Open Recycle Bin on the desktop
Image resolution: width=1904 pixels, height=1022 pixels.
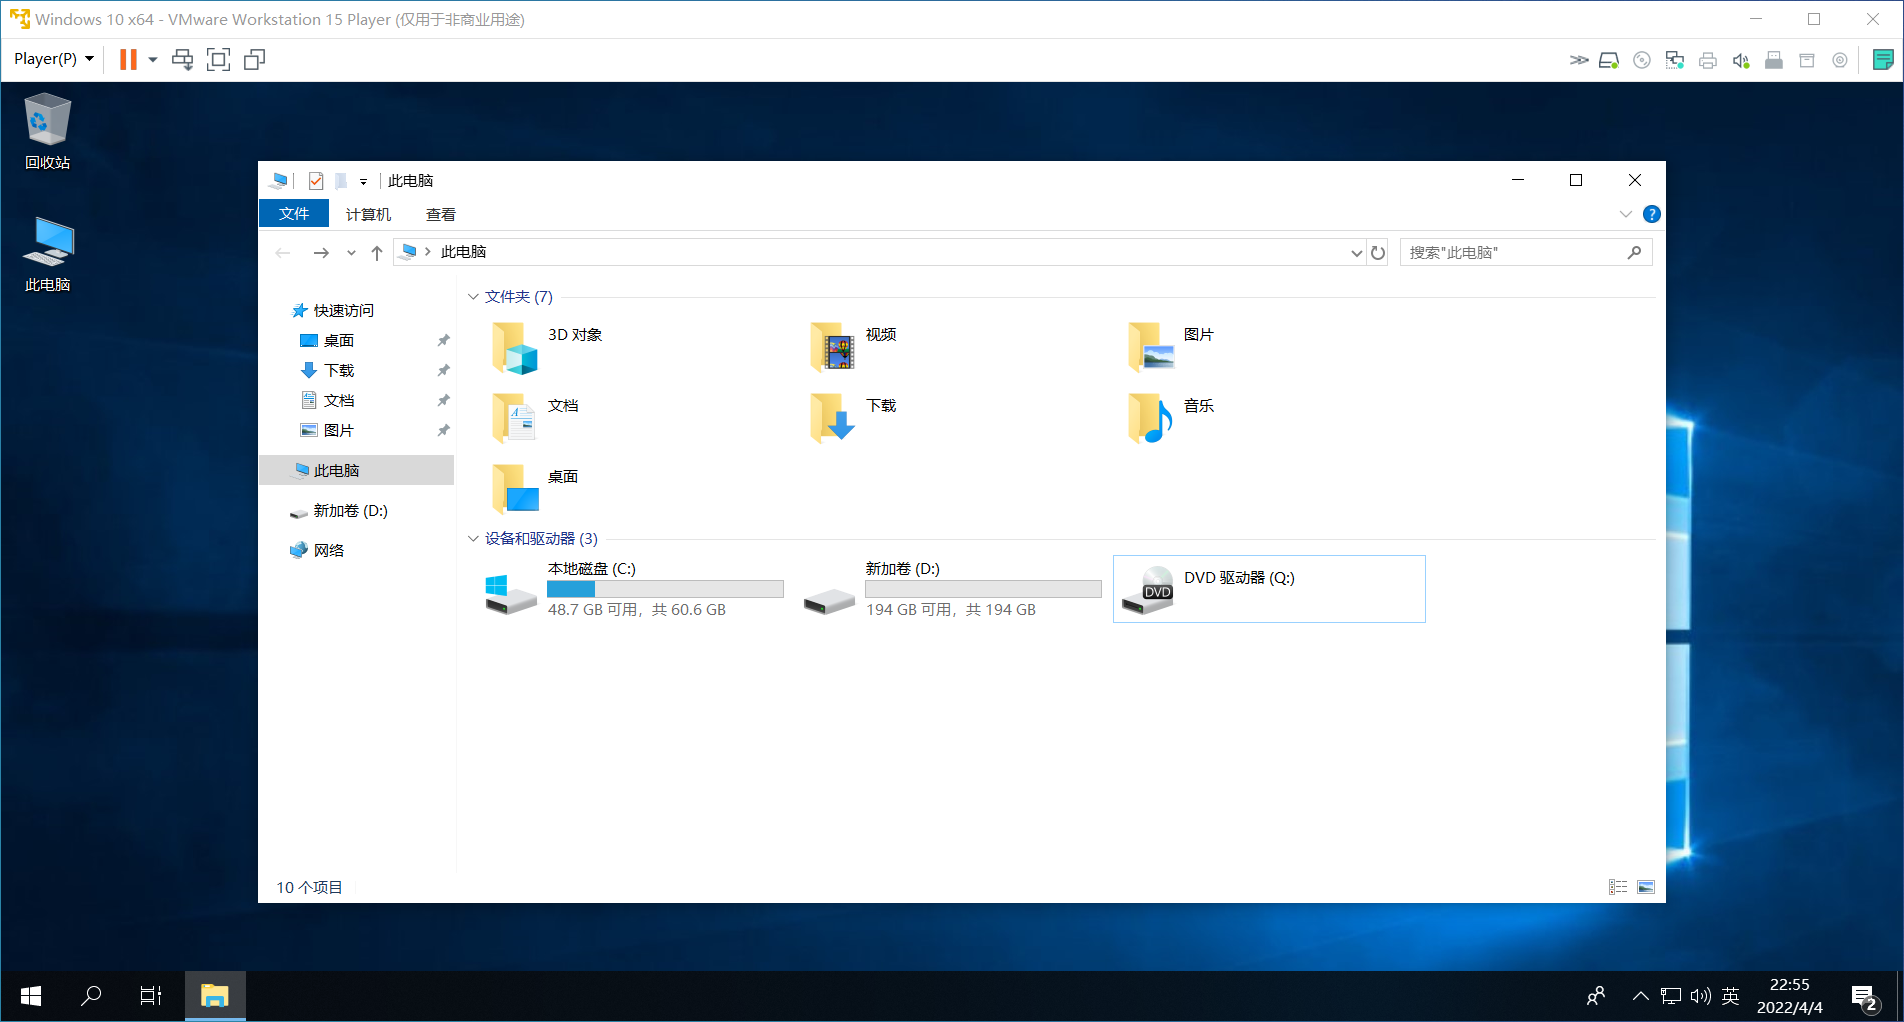click(47, 131)
